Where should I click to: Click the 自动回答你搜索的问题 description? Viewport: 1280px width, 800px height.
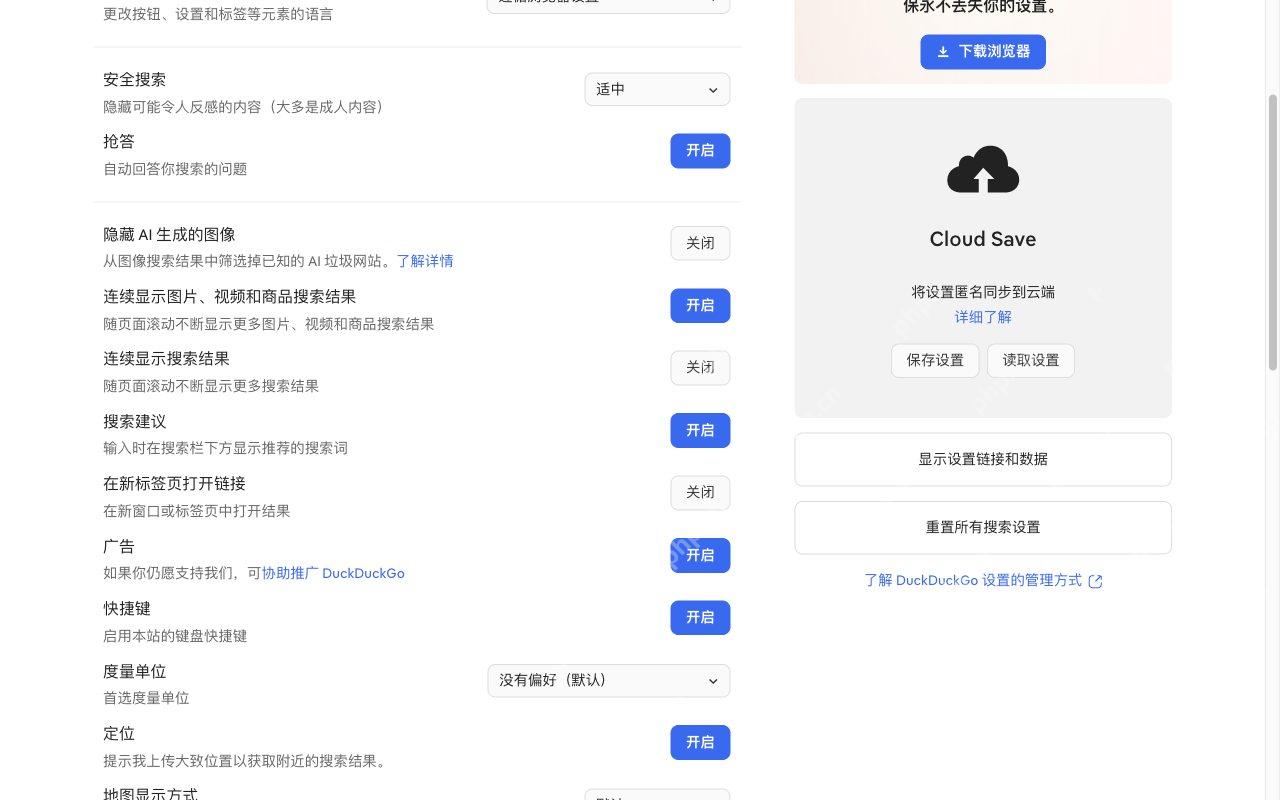[x=175, y=169]
